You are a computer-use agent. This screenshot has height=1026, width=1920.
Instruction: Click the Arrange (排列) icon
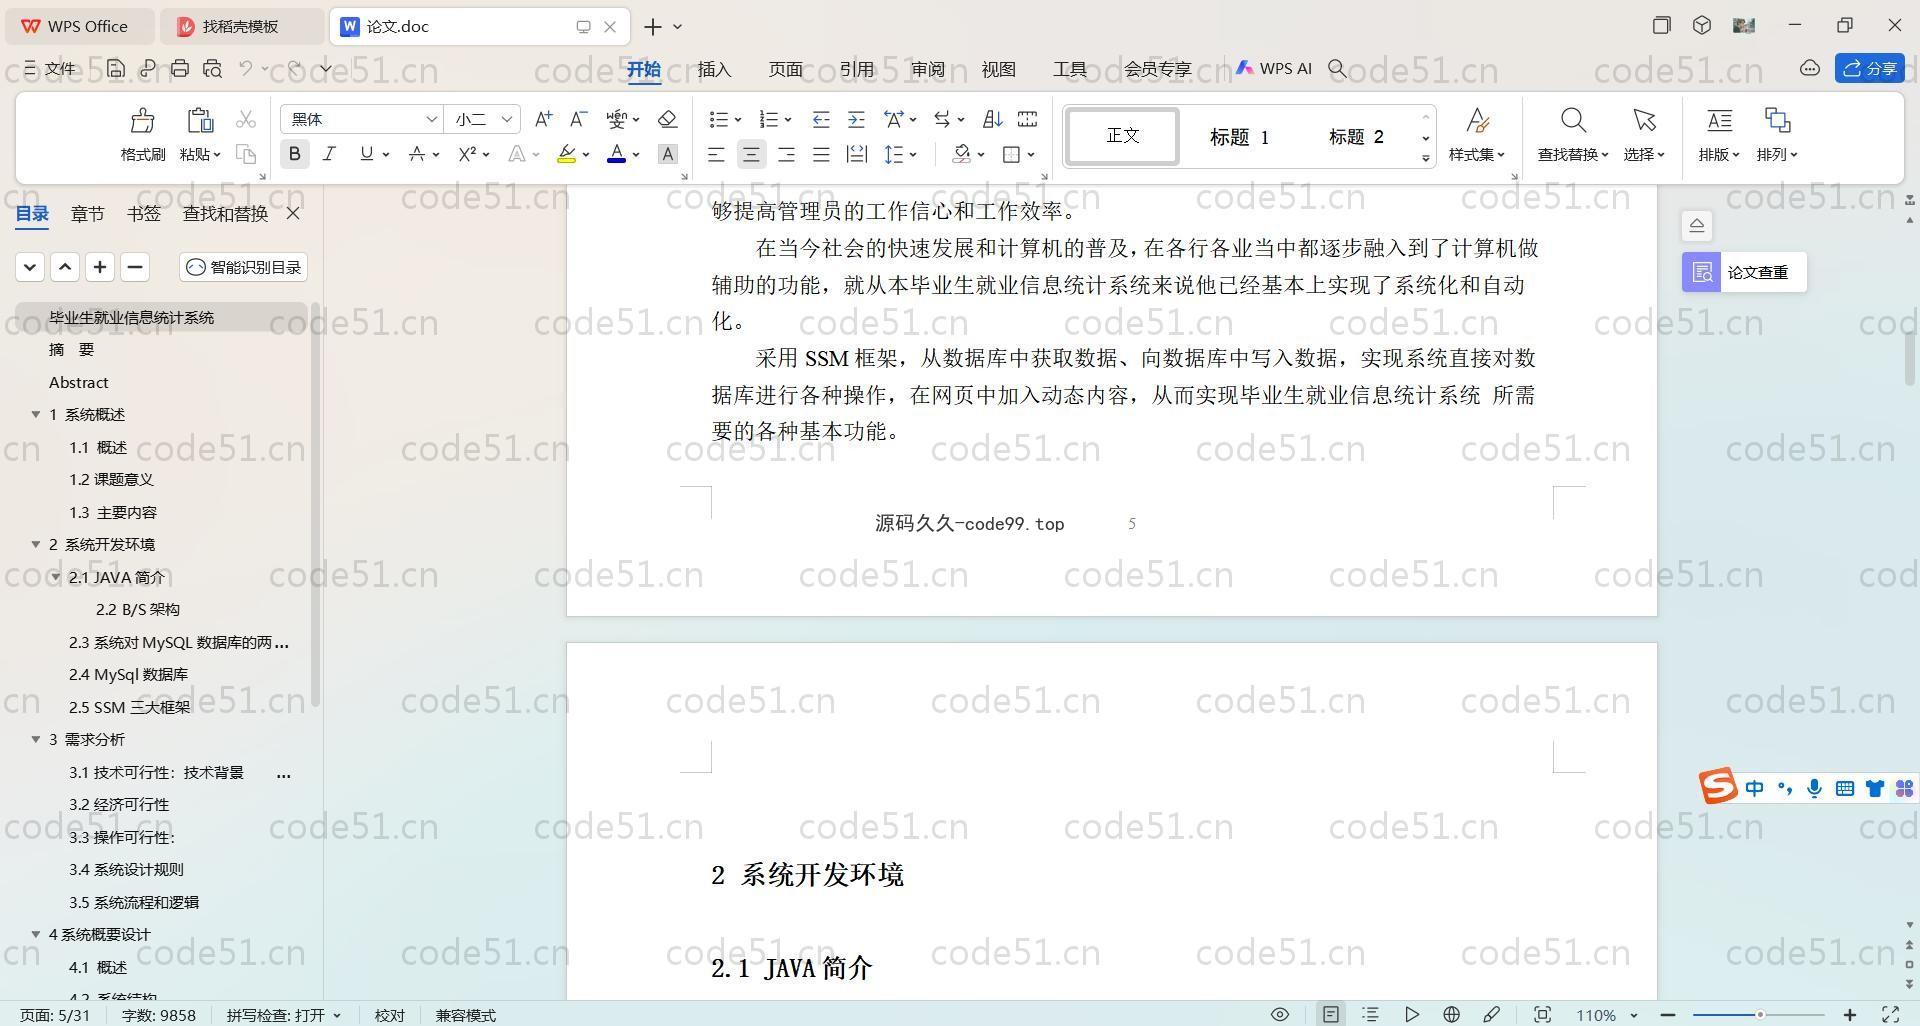(1777, 121)
